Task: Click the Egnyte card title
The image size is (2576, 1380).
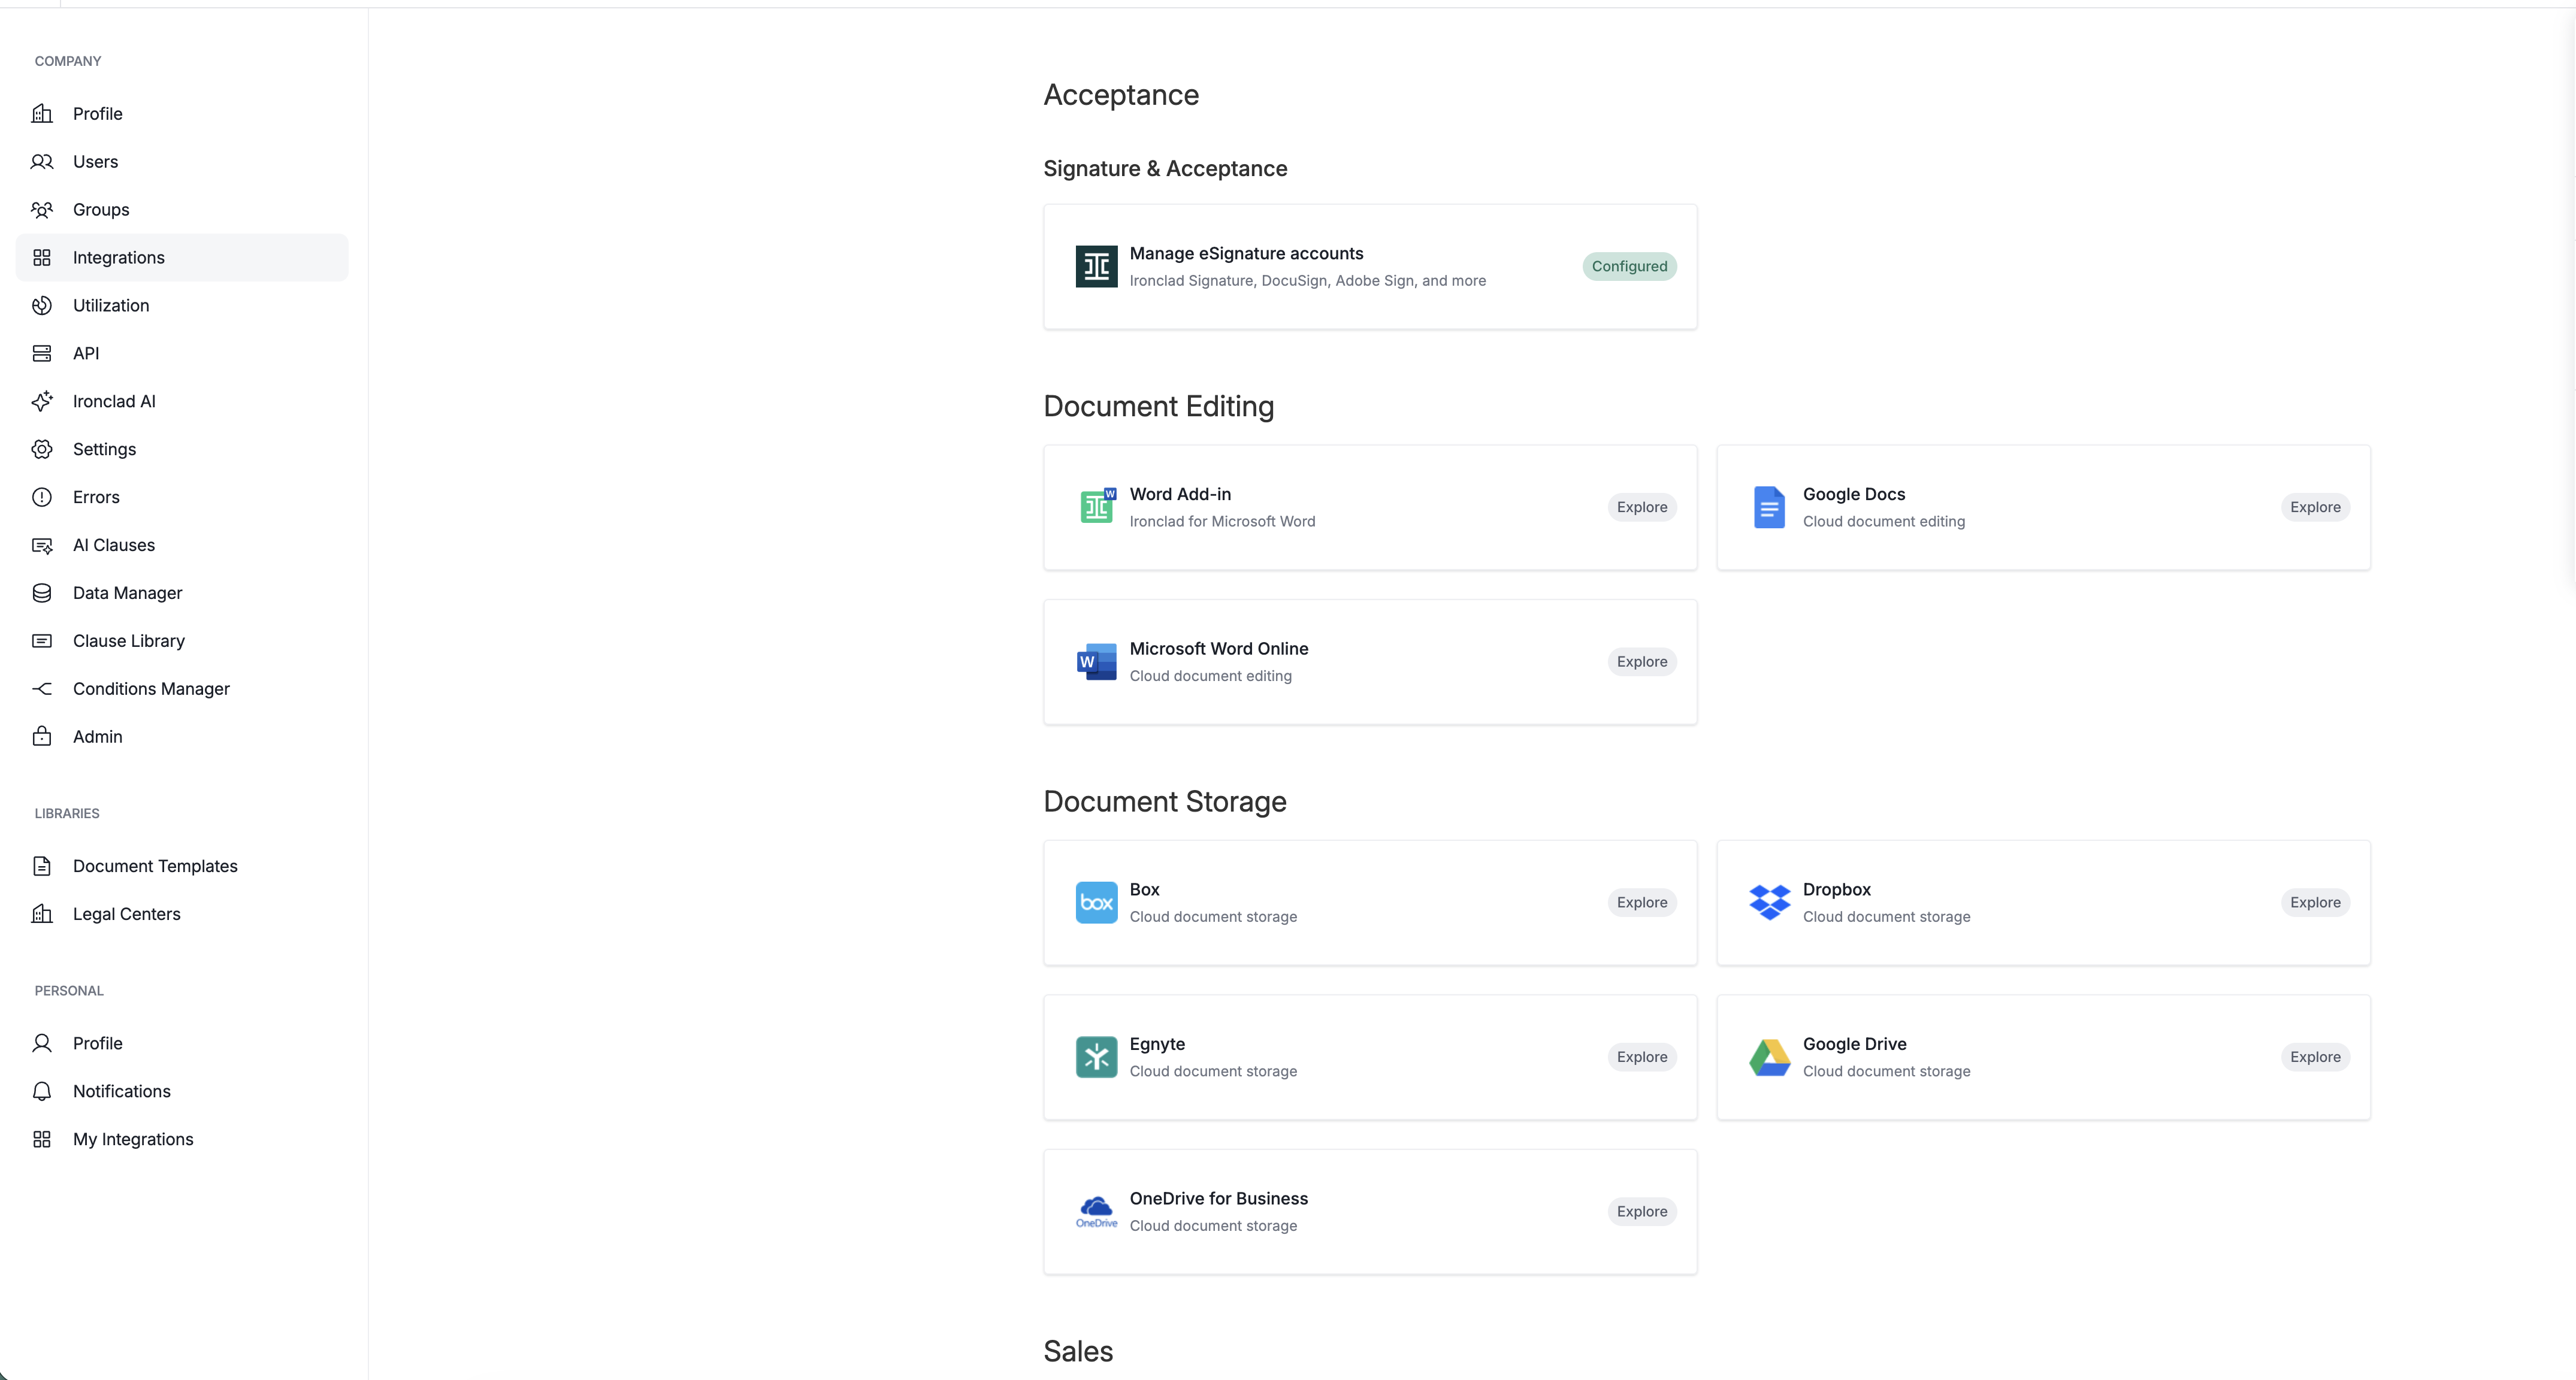Action: [x=1157, y=1044]
